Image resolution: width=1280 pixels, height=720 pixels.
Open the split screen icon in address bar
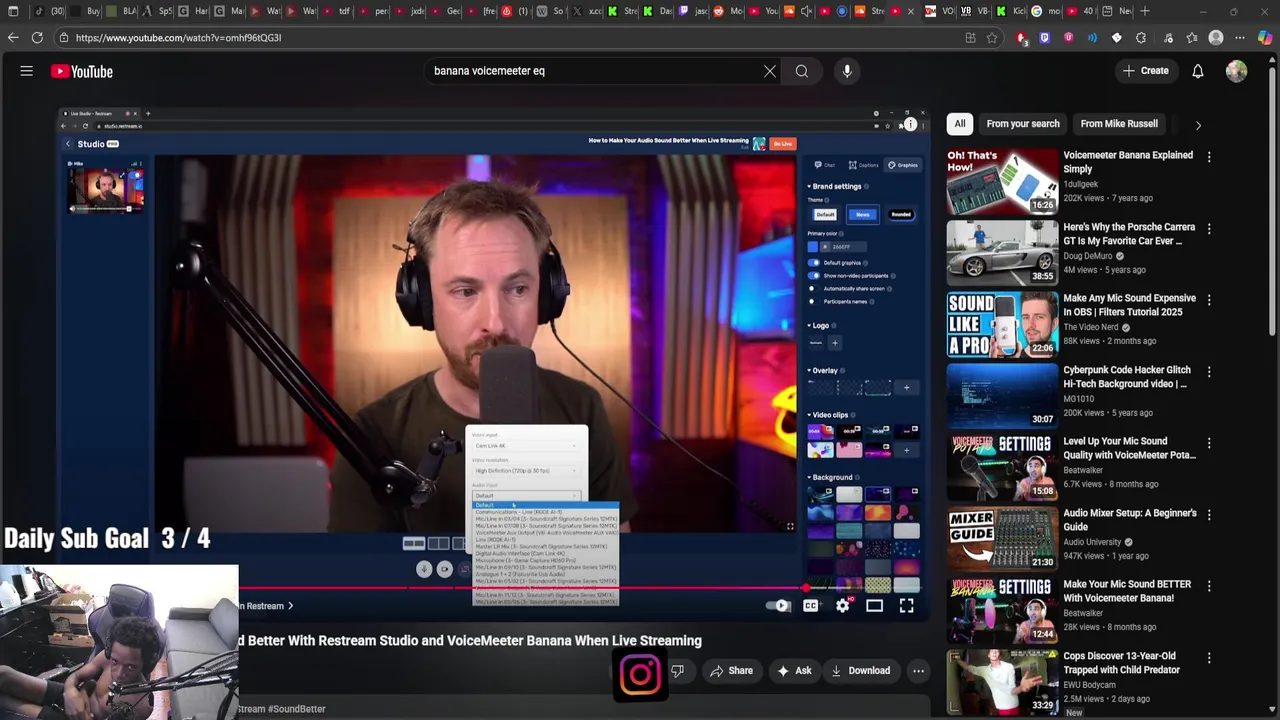pos(970,38)
